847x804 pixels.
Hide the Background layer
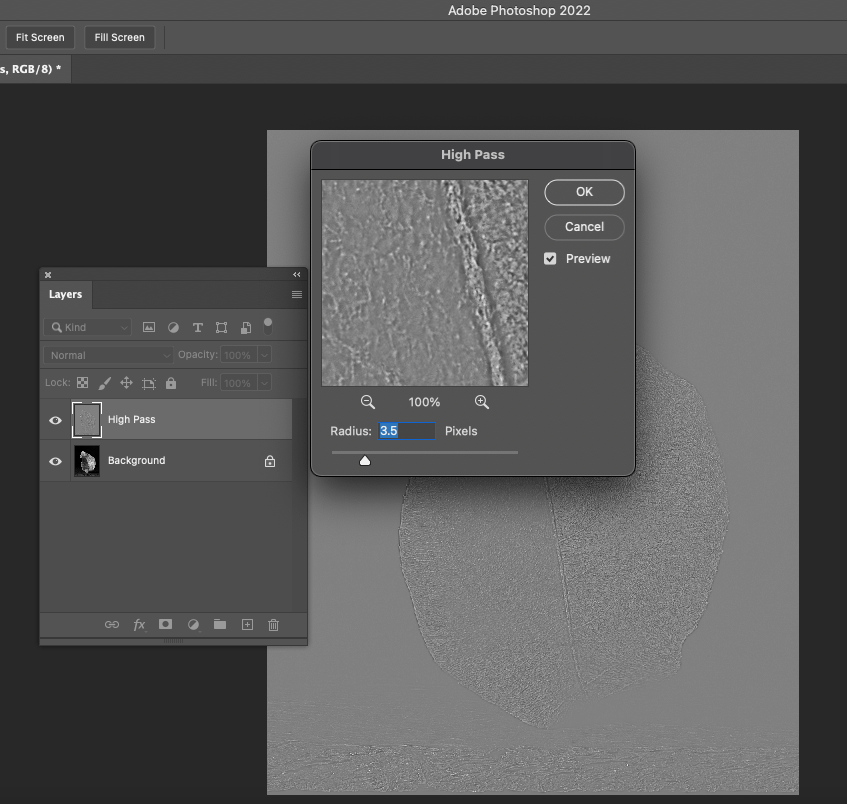(x=55, y=461)
